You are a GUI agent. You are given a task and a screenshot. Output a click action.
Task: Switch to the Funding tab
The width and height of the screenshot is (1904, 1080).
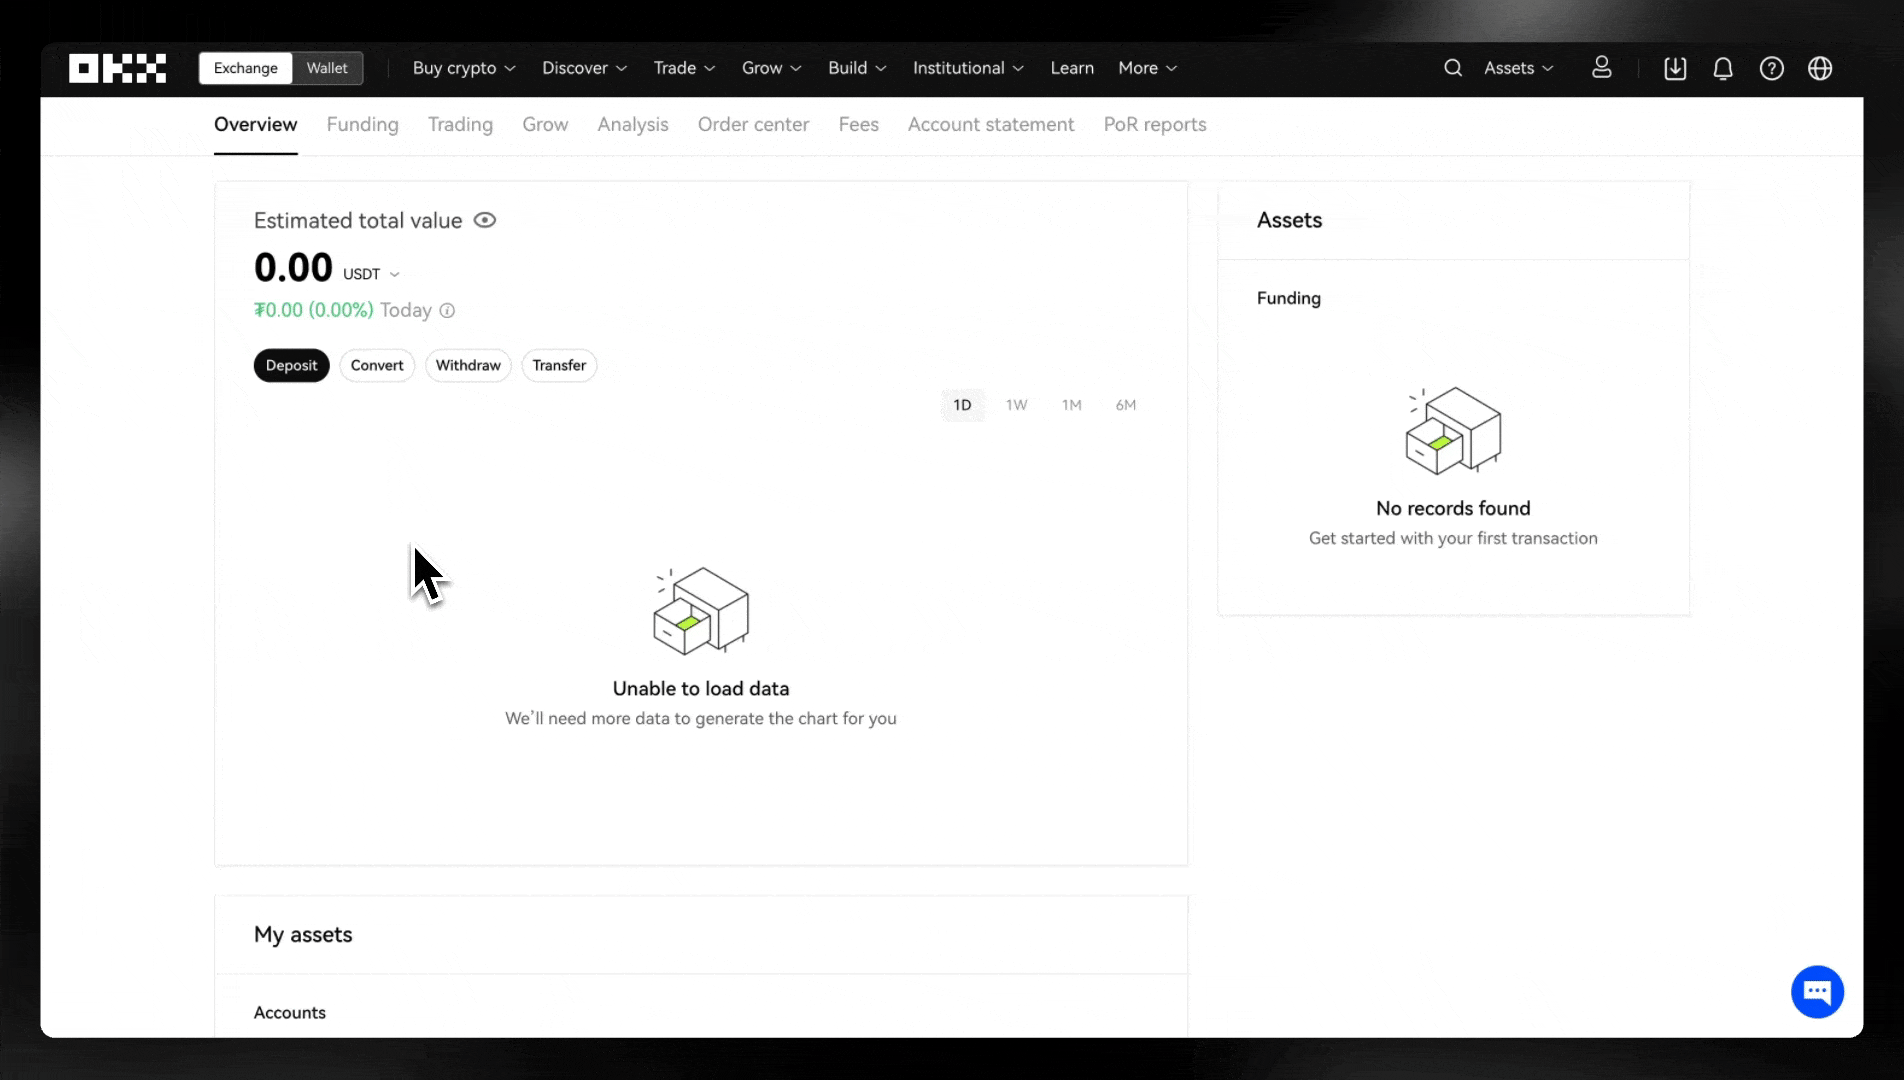[x=362, y=125]
